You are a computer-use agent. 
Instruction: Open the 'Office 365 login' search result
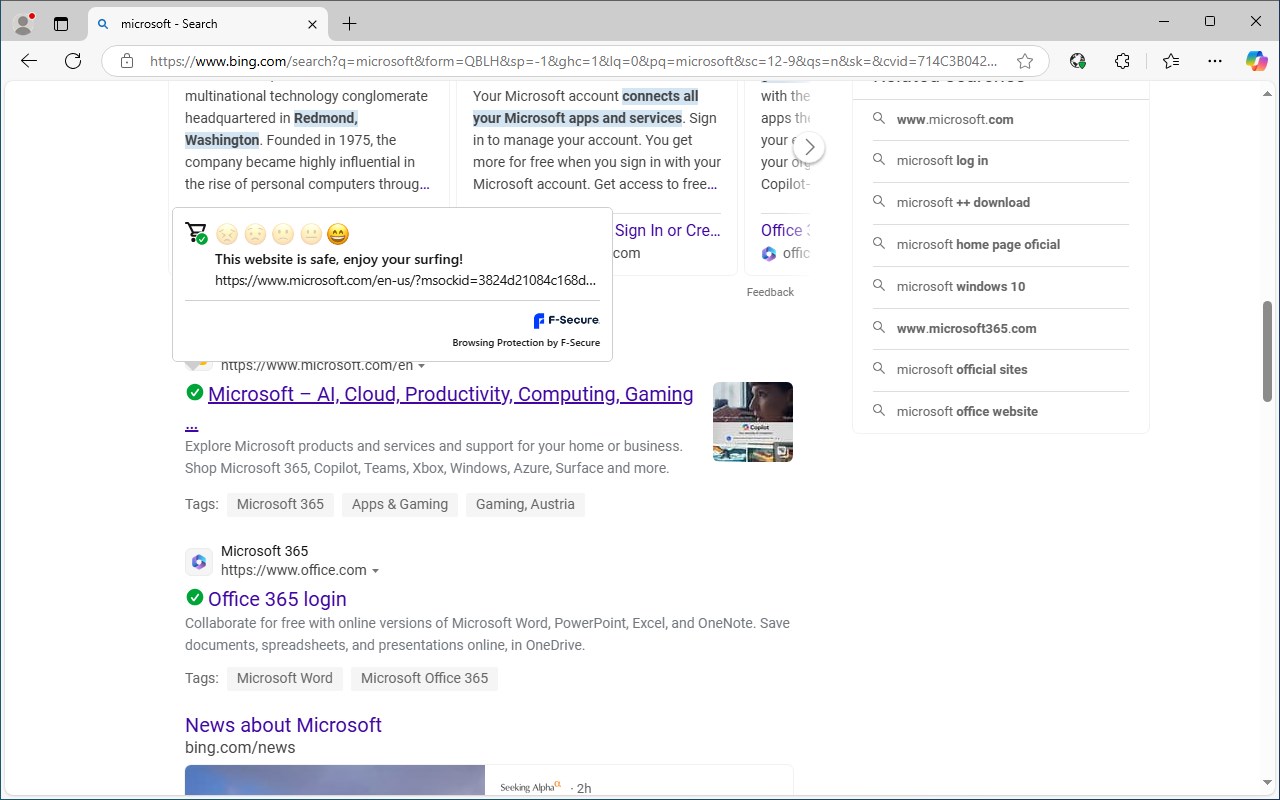[276, 598]
